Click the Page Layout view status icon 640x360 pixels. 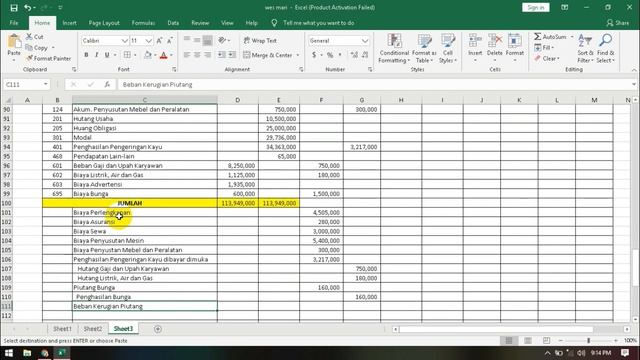click(x=528, y=340)
